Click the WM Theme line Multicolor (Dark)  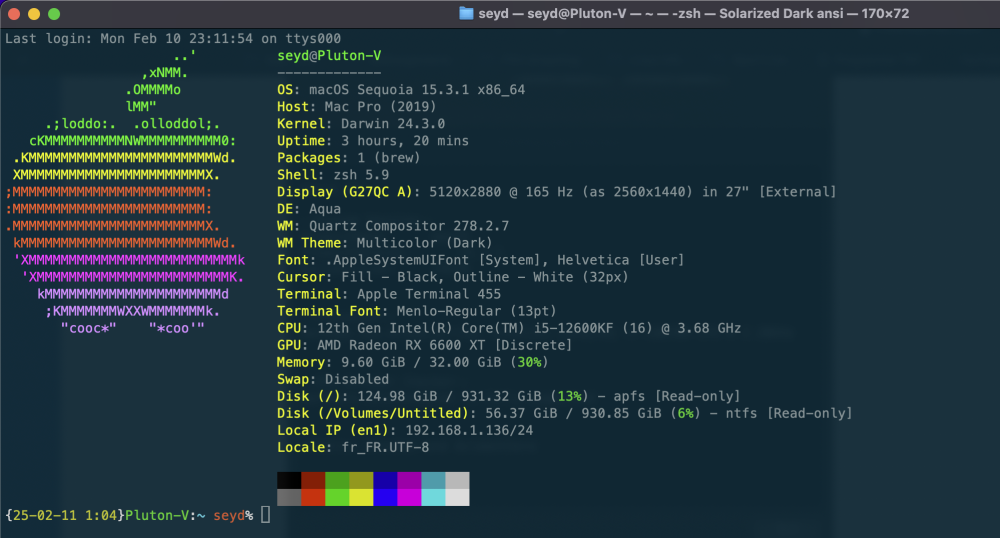click(385, 243)
